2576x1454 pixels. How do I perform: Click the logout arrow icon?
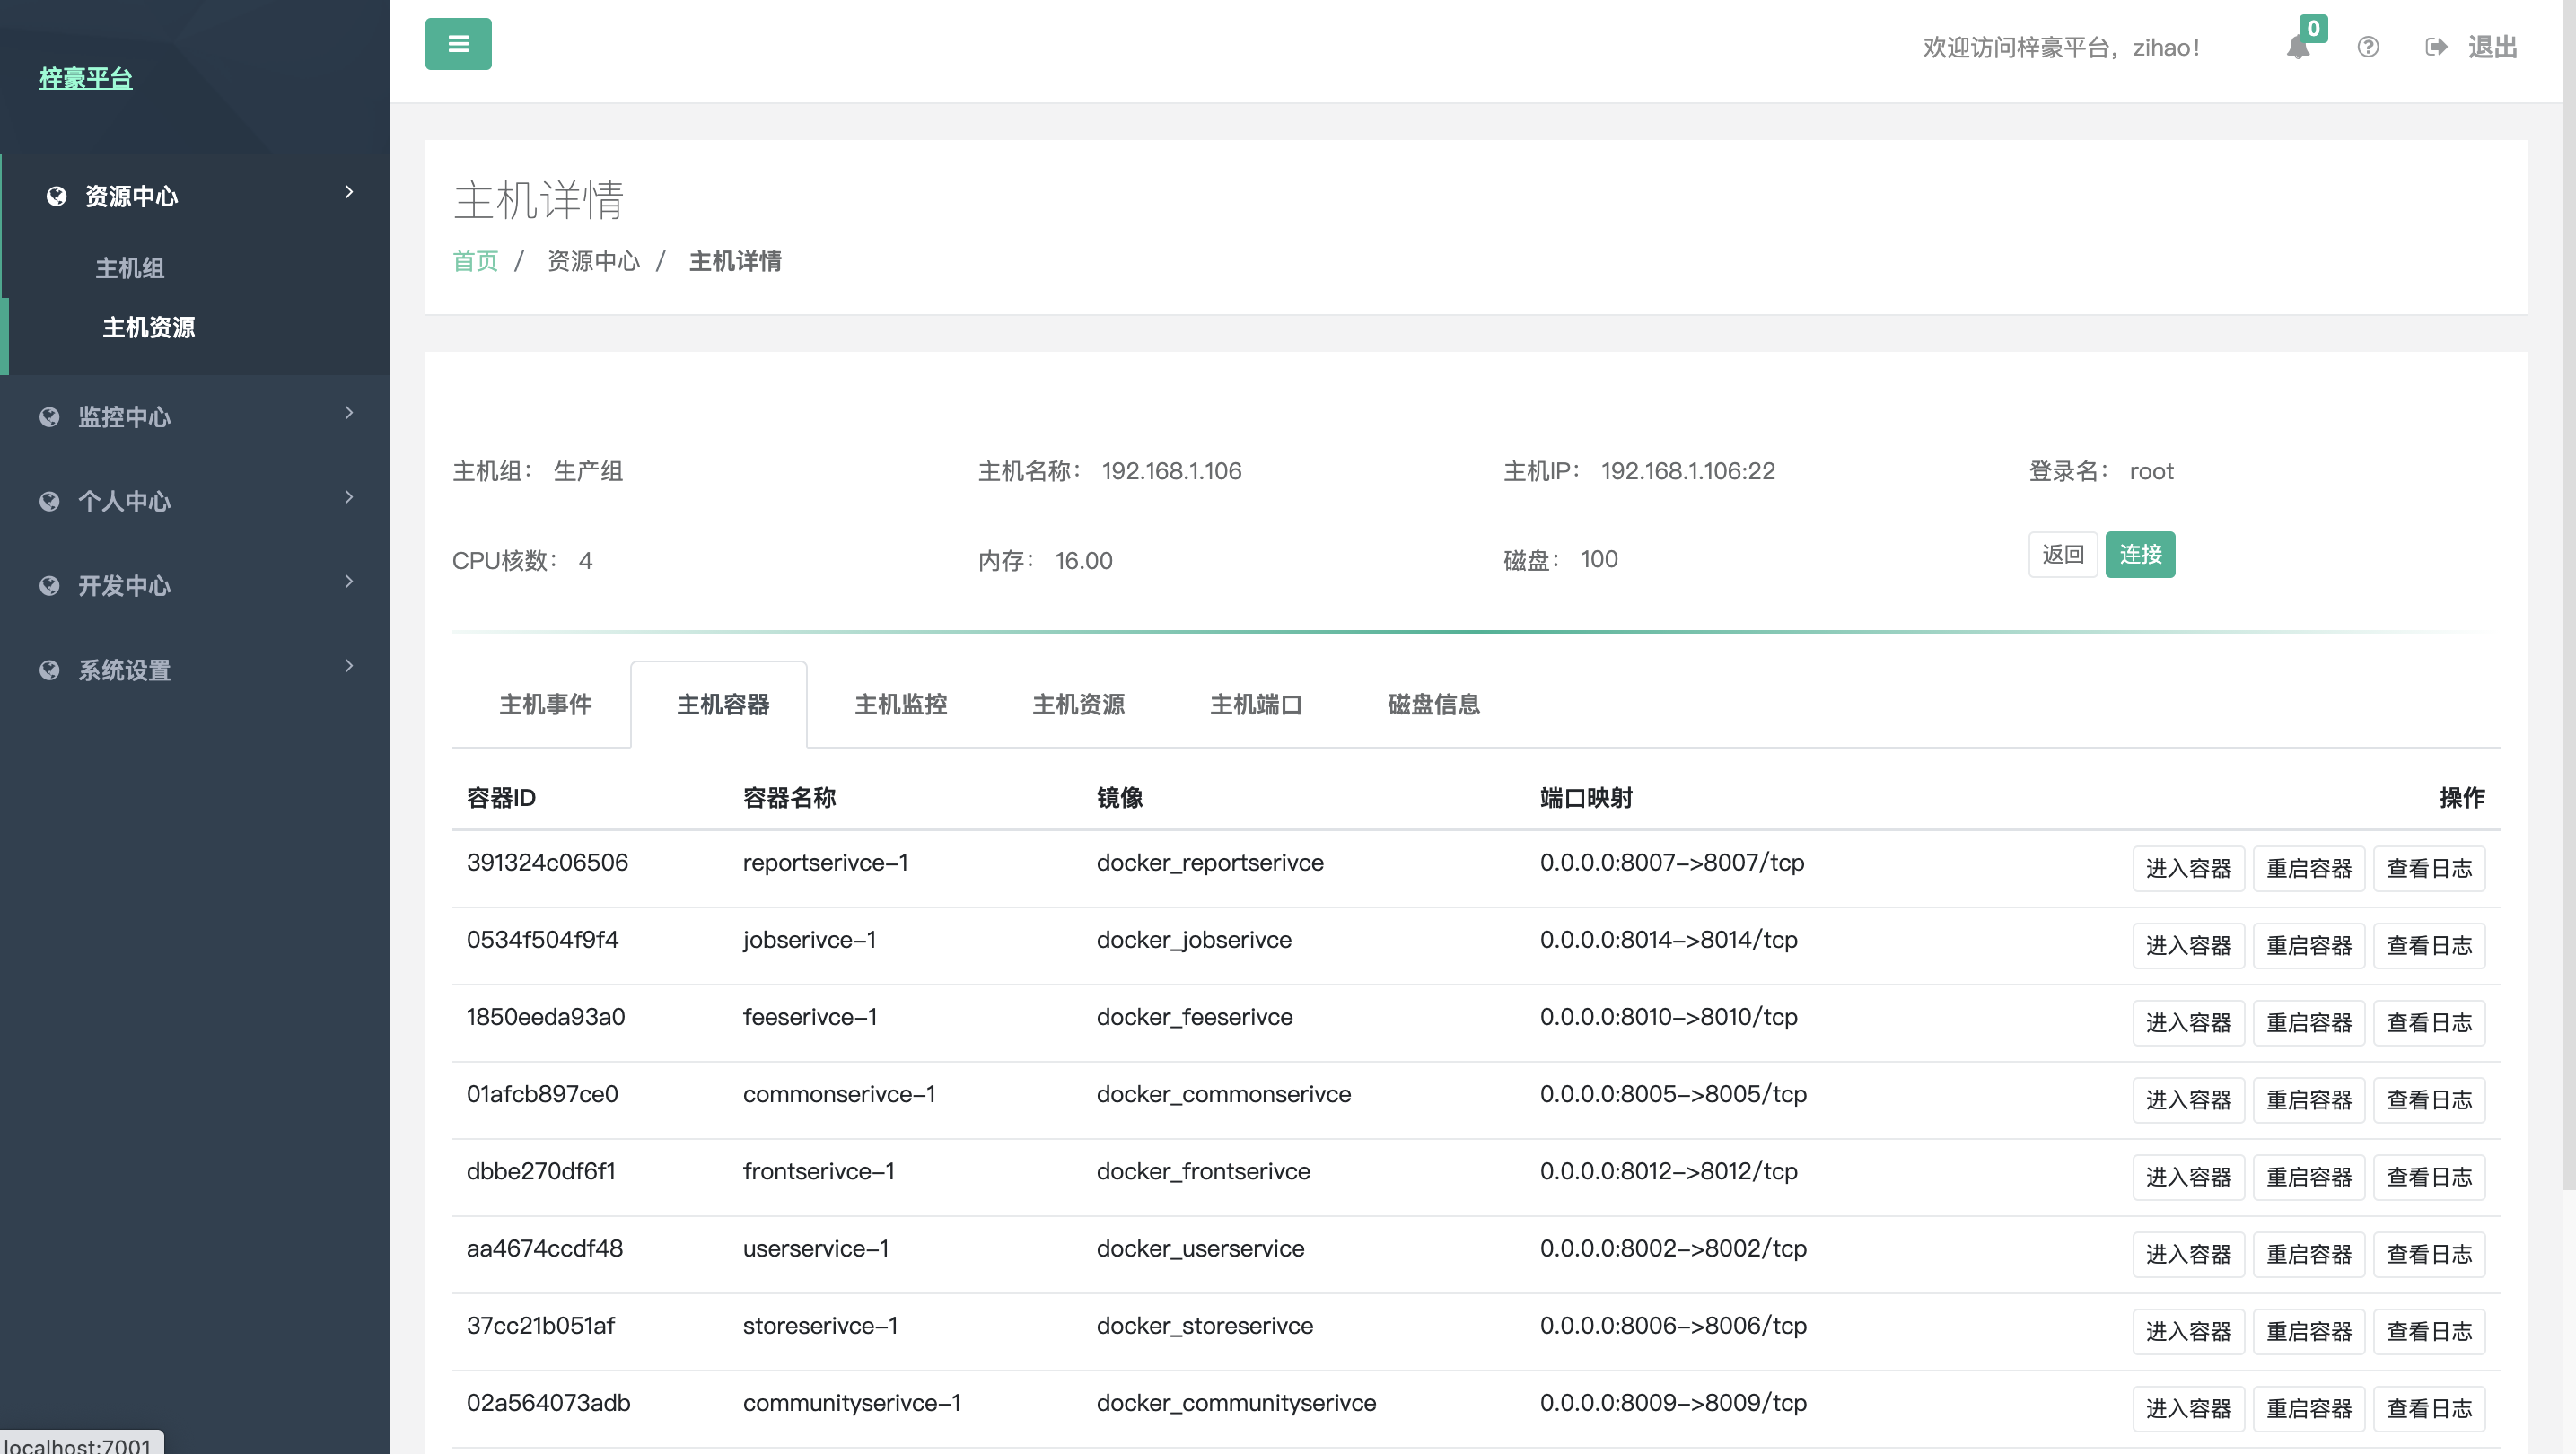tap(2436, 47)
